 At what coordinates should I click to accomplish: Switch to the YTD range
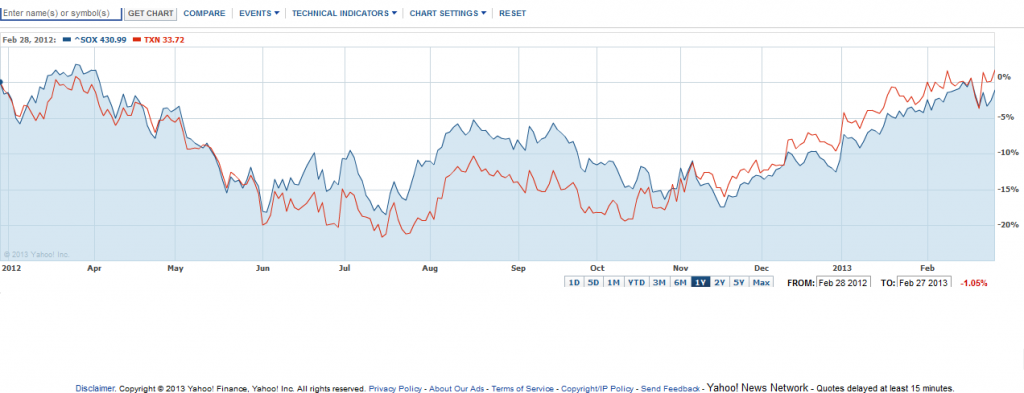pyautogui.click(x=636, y=283)
